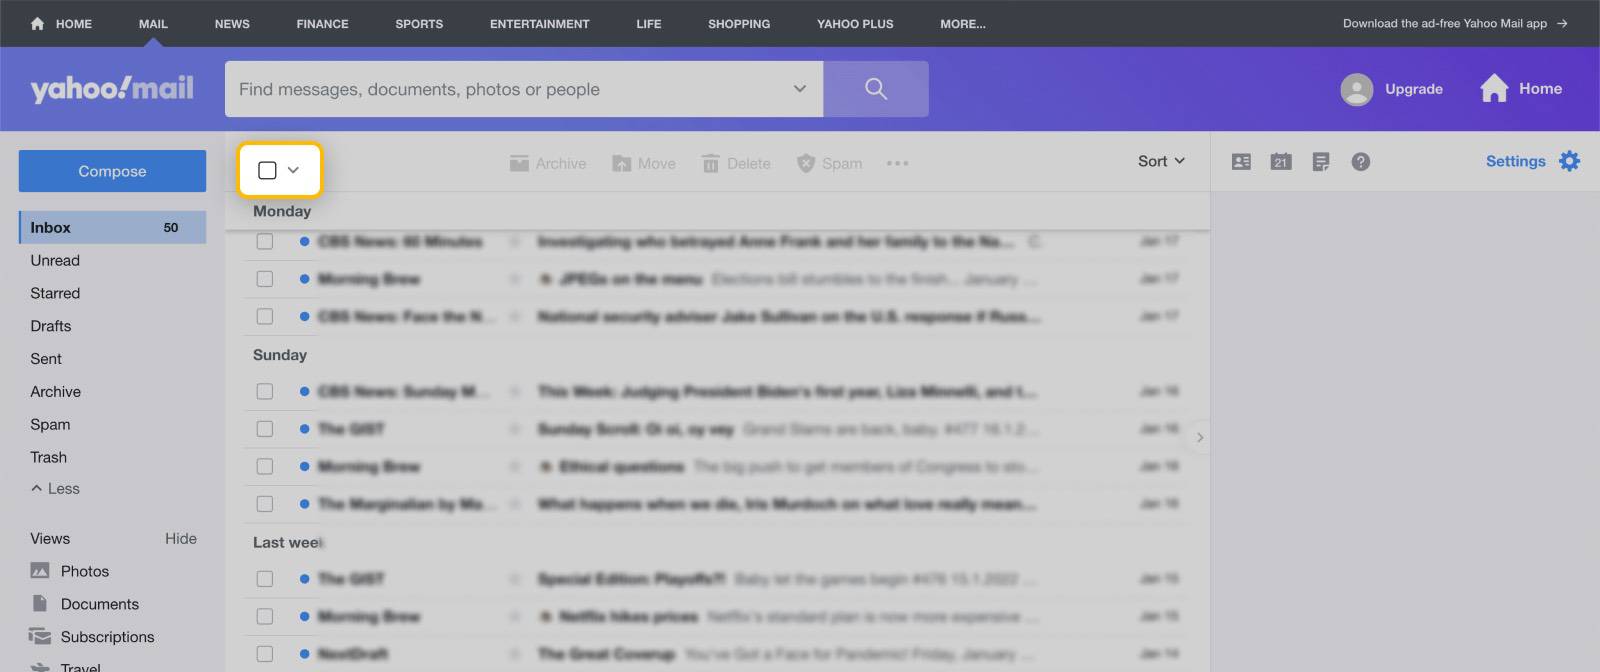This screenshot has height=672, width=1600.
Task: Check The Marginalian email
Action: click(x=265, y=504)
